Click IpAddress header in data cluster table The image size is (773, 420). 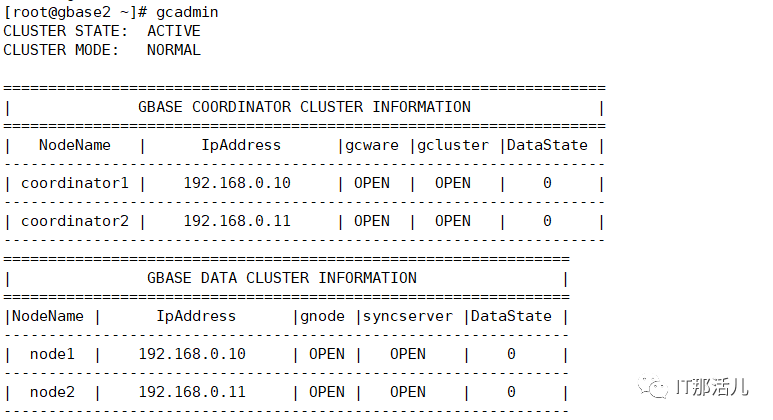coord(196,316)
